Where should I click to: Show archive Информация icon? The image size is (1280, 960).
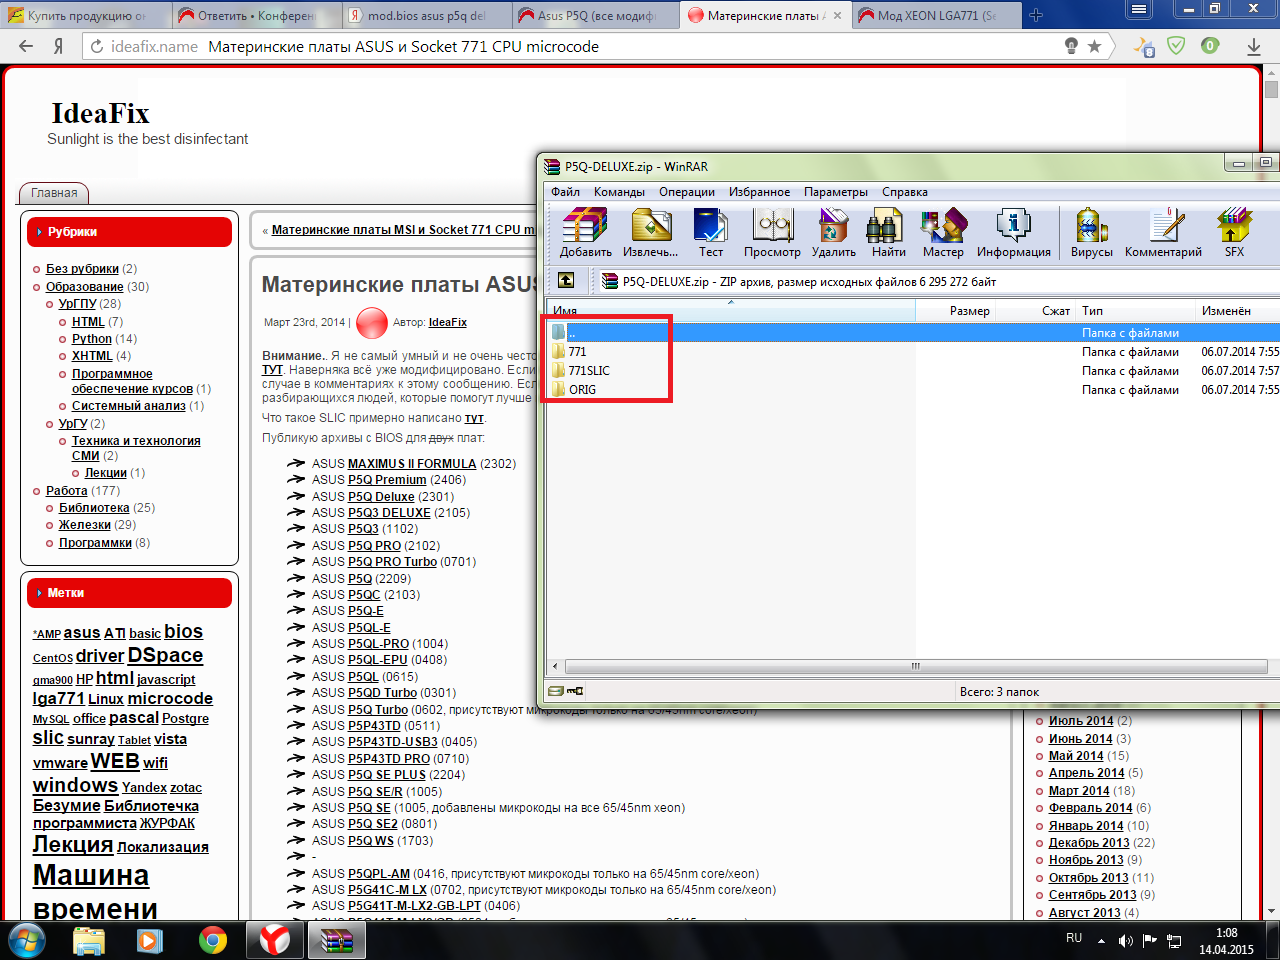coord(1014,233)
